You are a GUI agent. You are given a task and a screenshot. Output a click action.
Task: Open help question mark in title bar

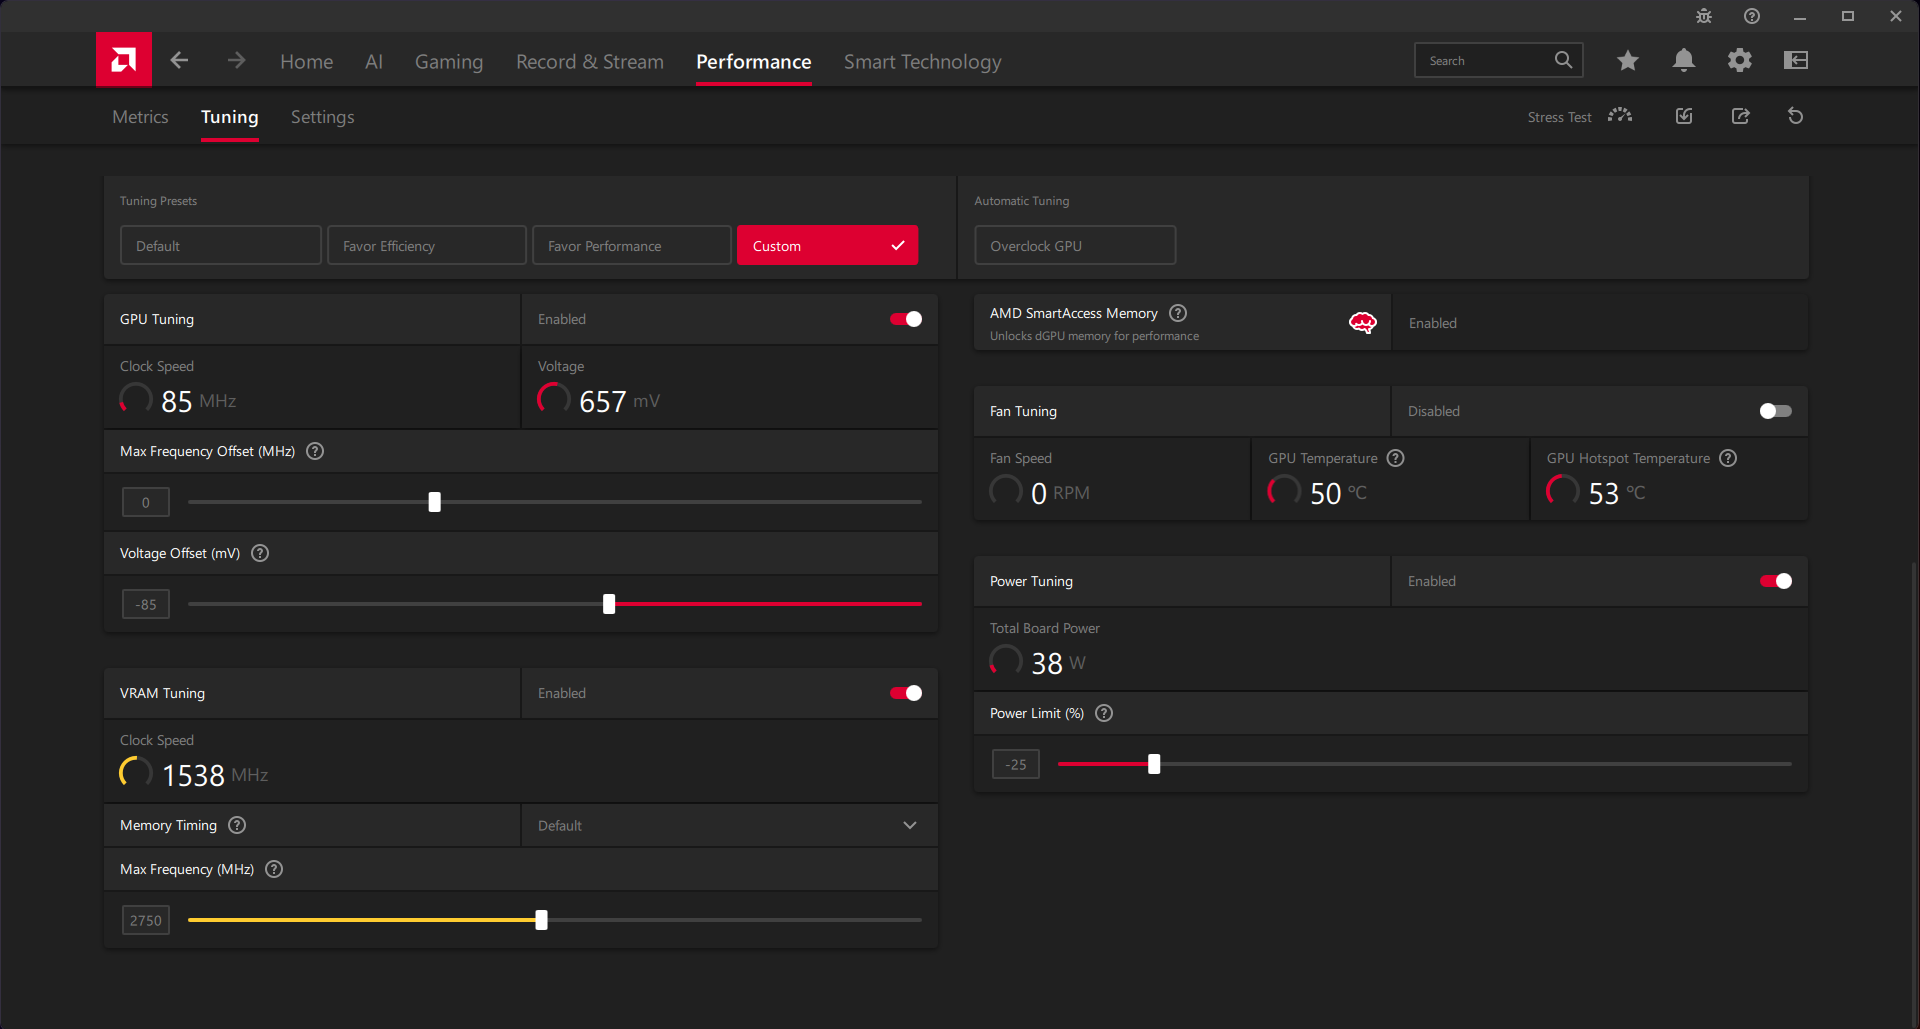tap(1752, 16)
